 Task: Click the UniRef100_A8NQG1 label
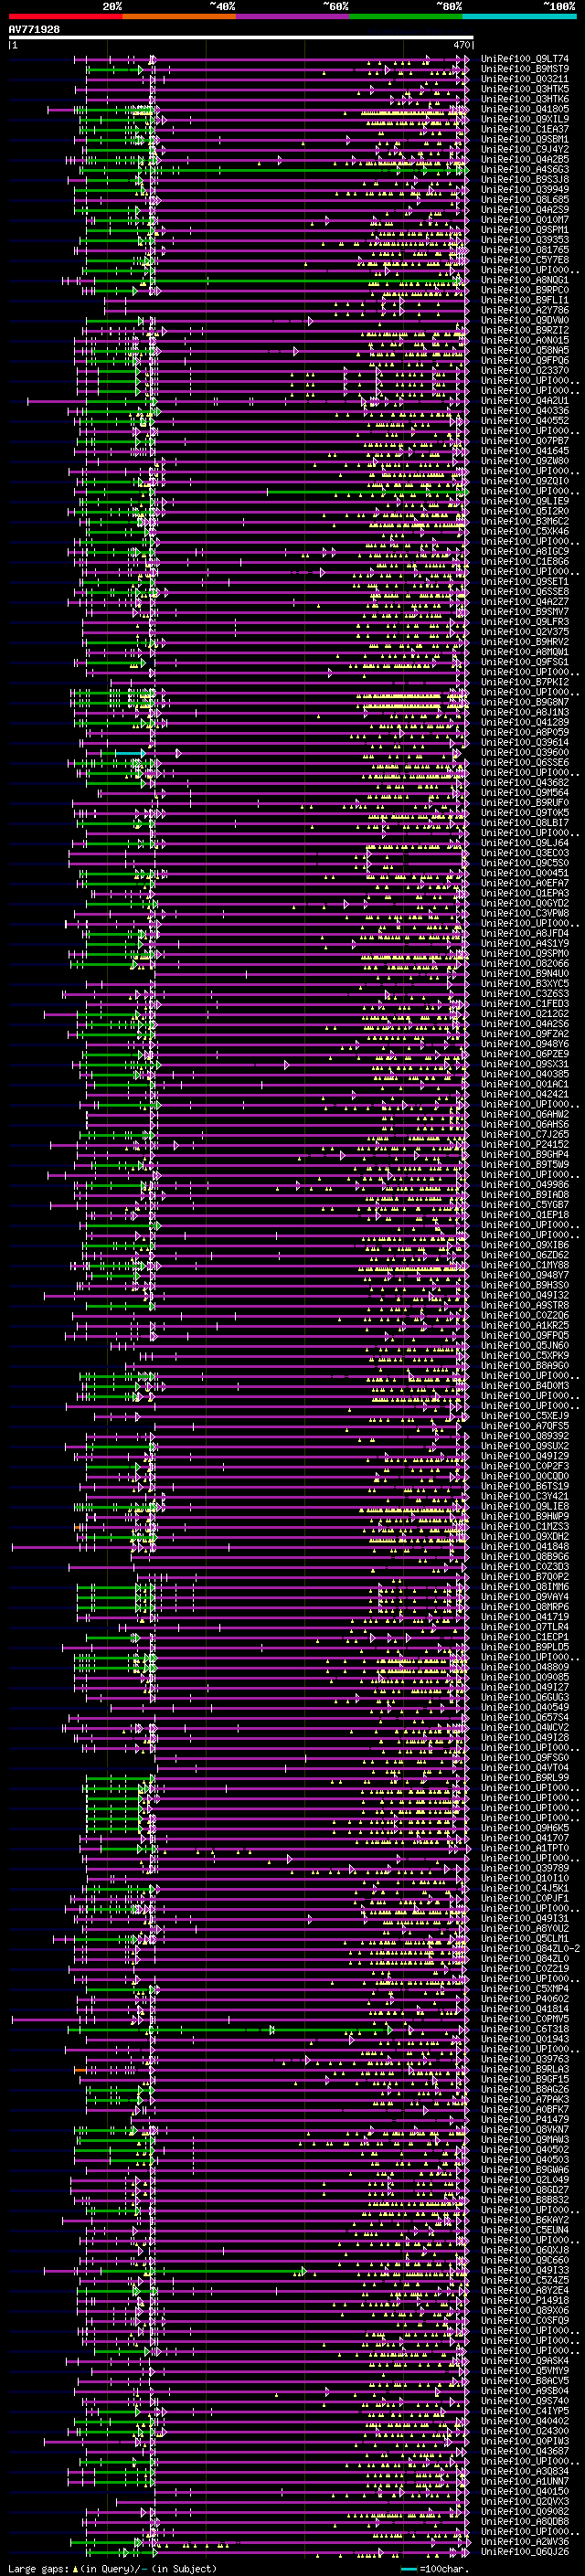(x=525, y=281)
